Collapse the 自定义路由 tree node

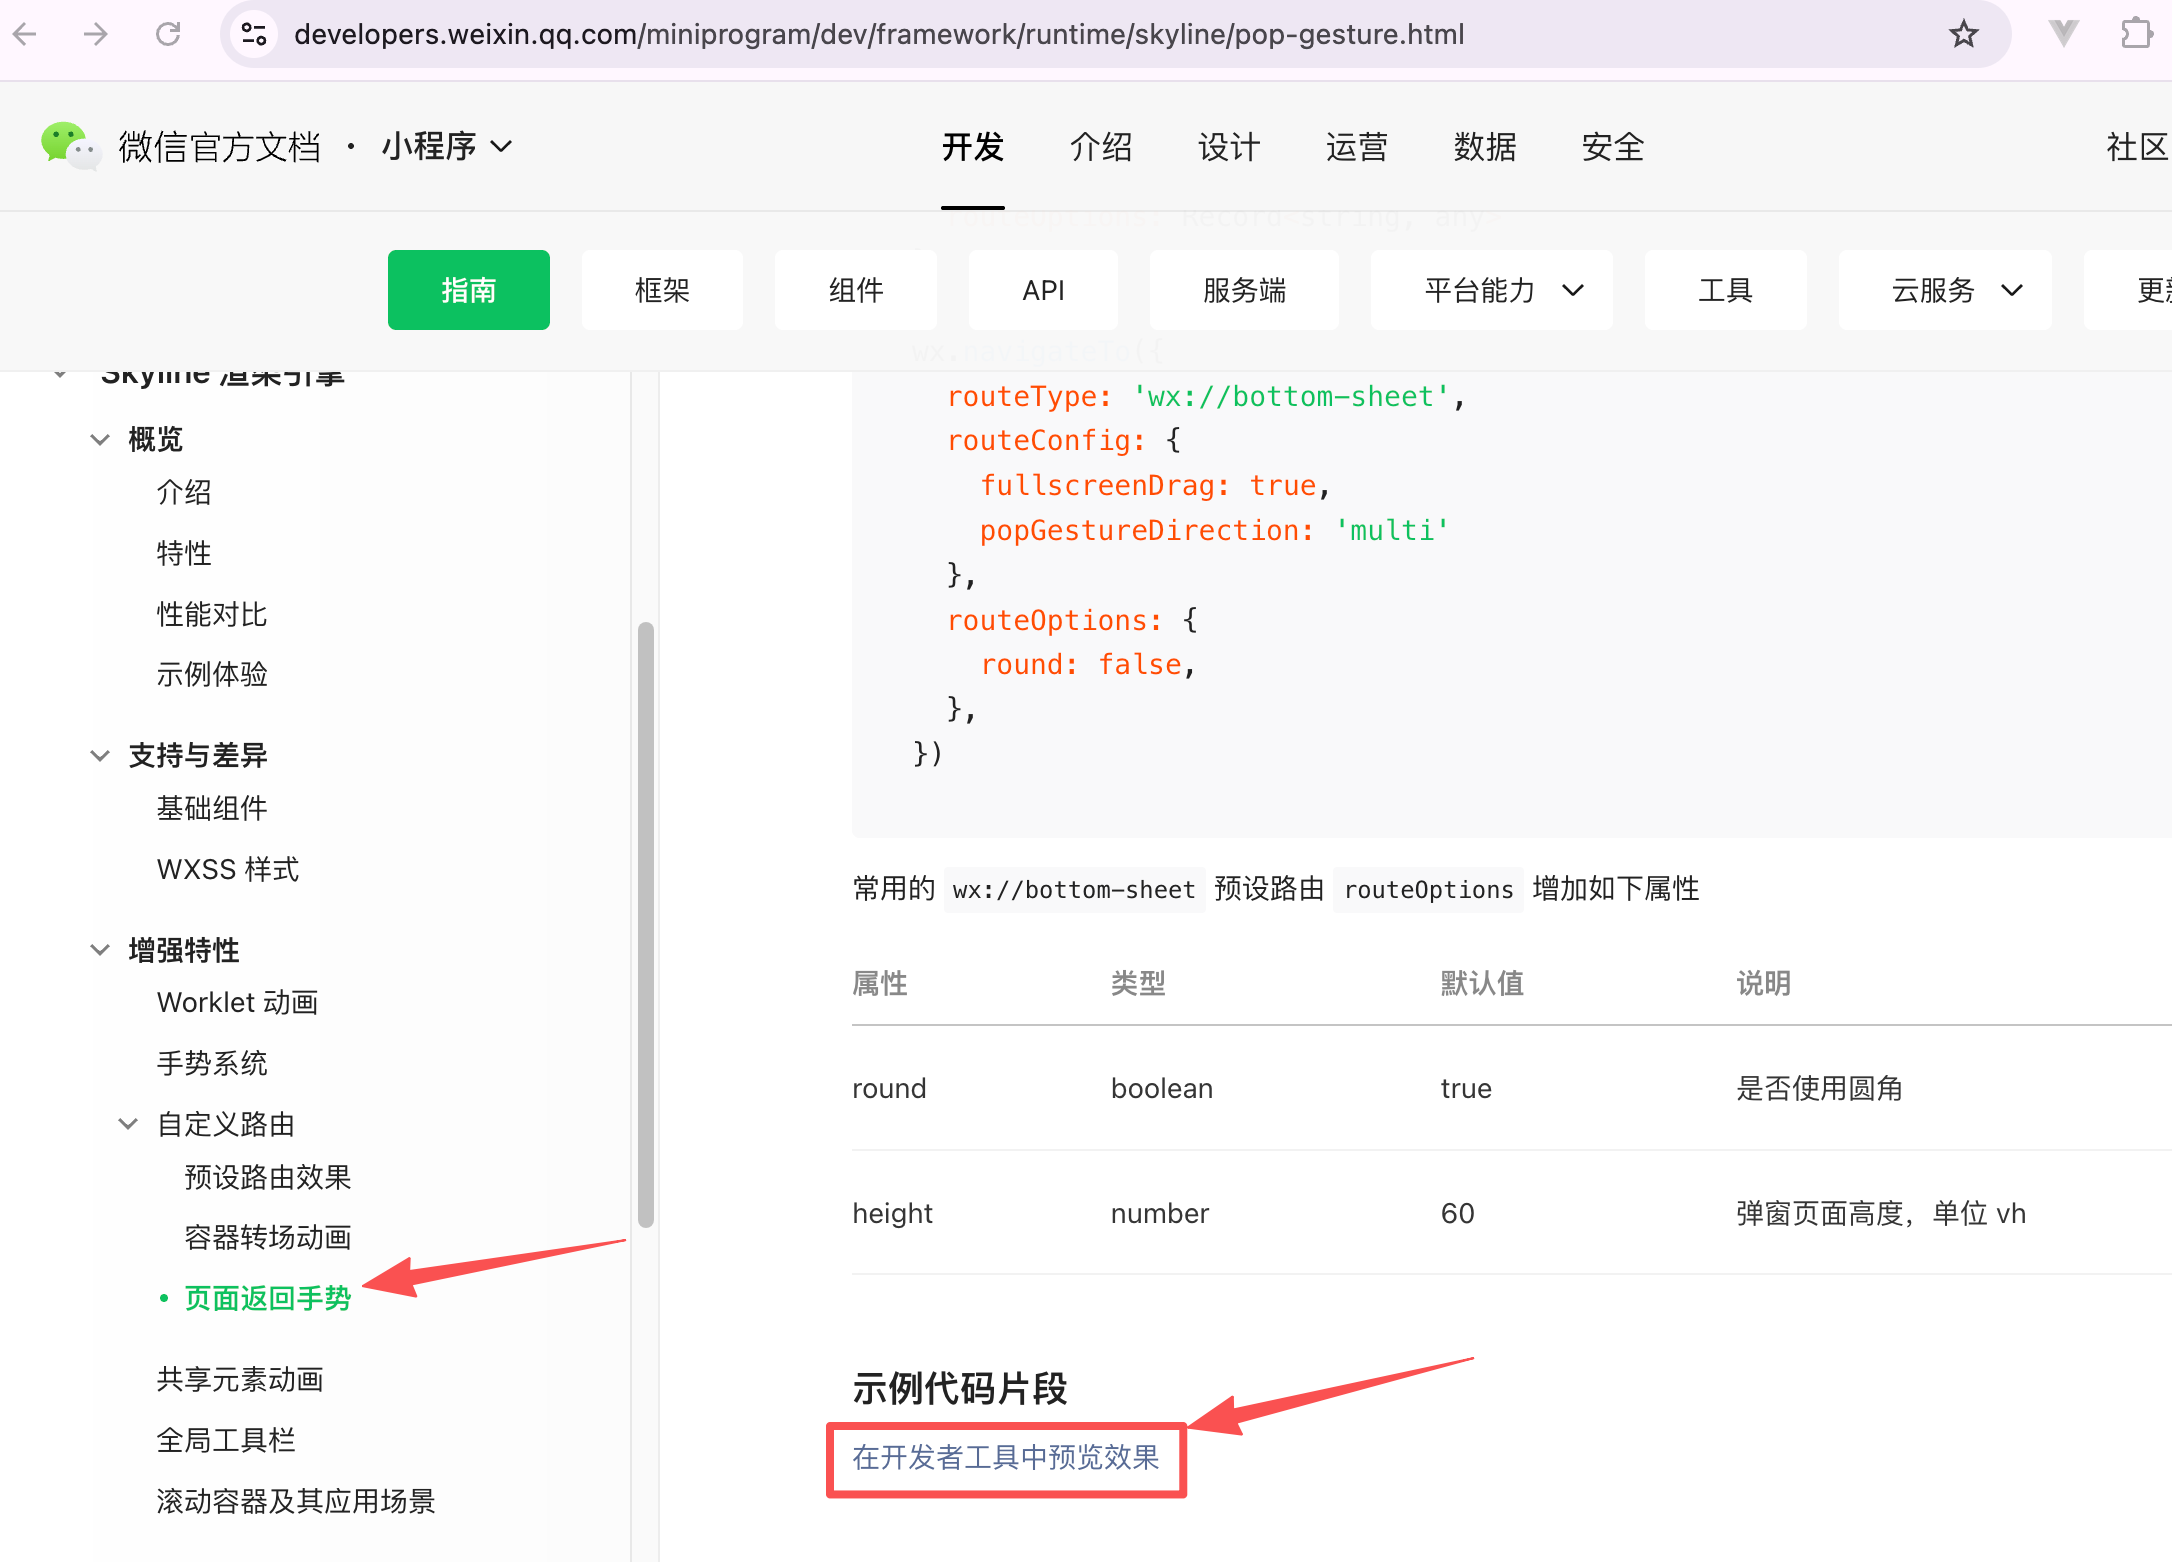click(128, 1124)
